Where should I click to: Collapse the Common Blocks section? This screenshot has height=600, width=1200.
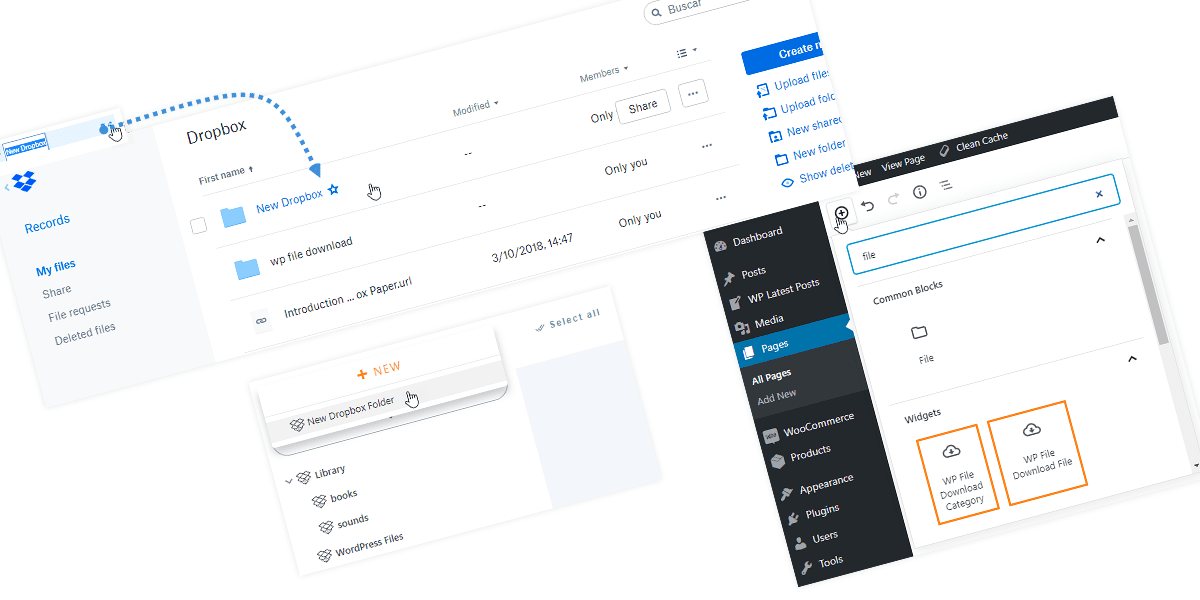[1101, 240]
